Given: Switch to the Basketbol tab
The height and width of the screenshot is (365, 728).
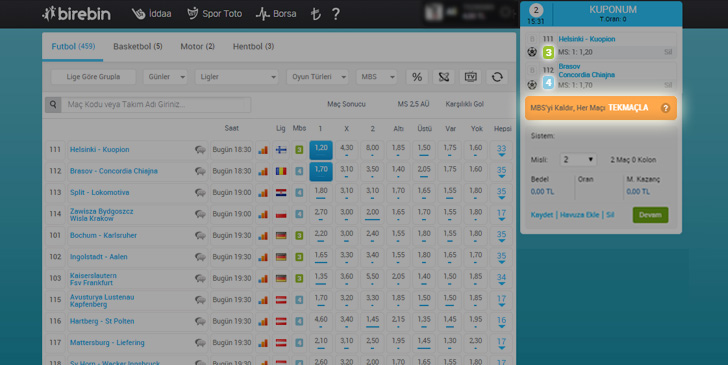Looking at the screenshot, I should point(138,46).
